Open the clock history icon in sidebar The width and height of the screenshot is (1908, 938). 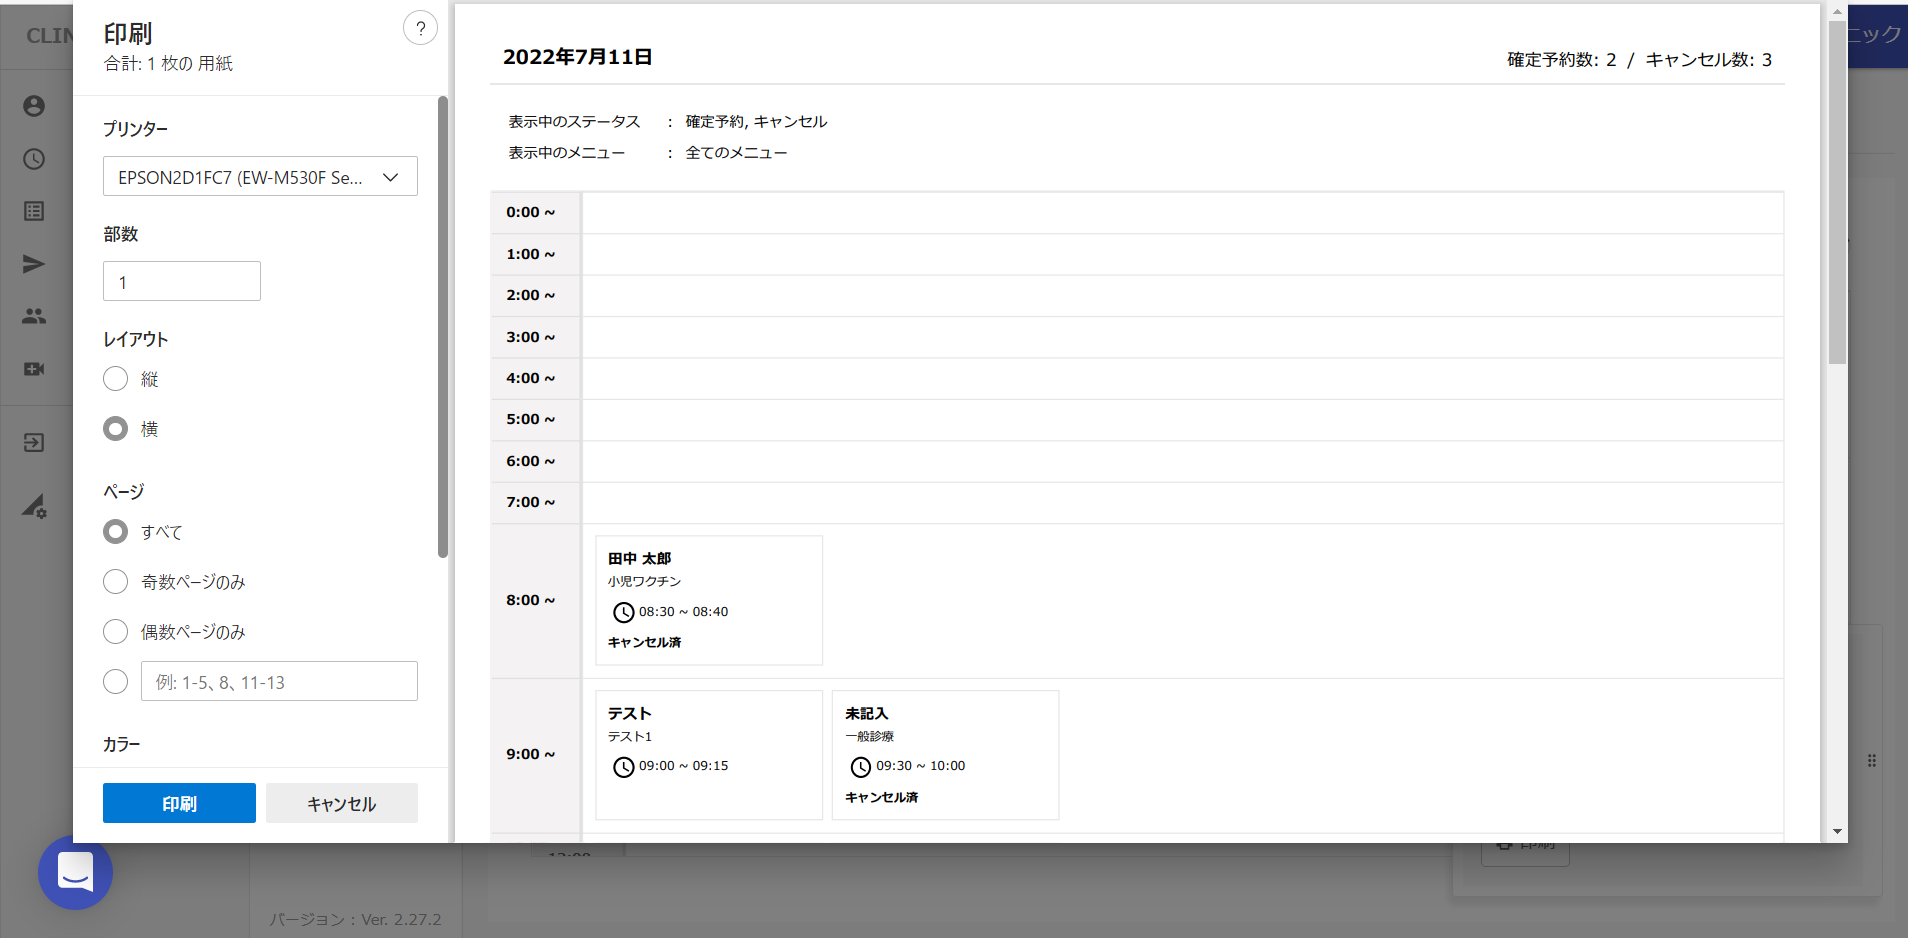click(34, 159)
